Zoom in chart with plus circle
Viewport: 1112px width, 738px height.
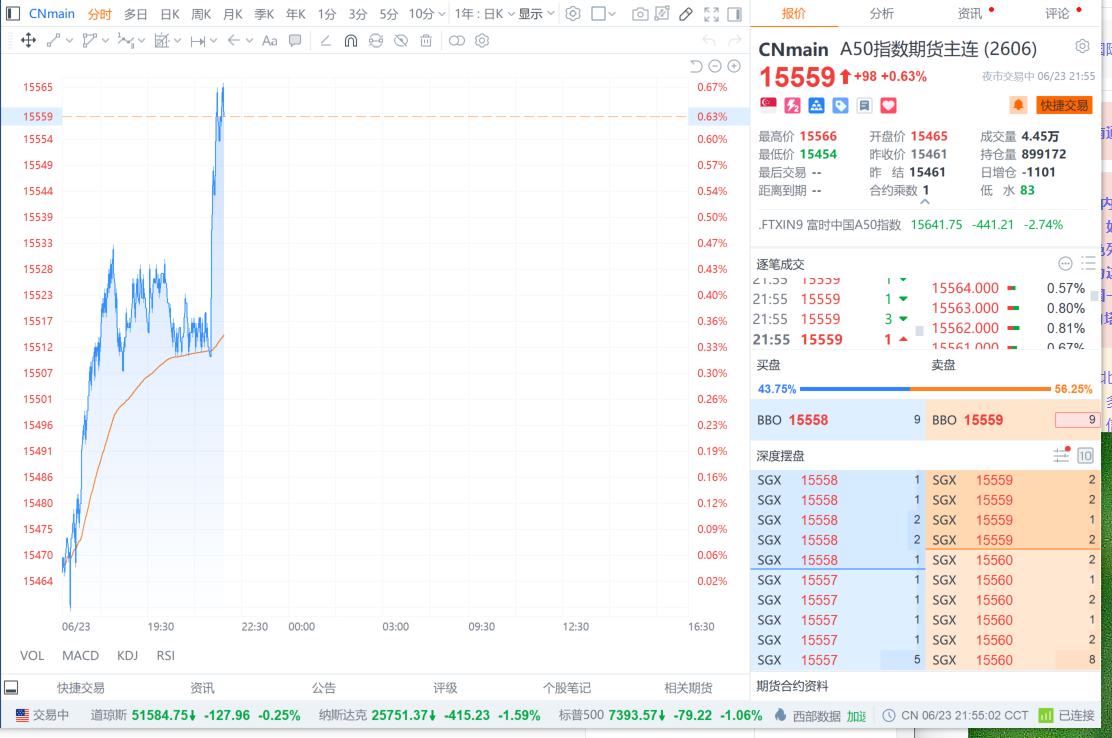pos(734,66)
